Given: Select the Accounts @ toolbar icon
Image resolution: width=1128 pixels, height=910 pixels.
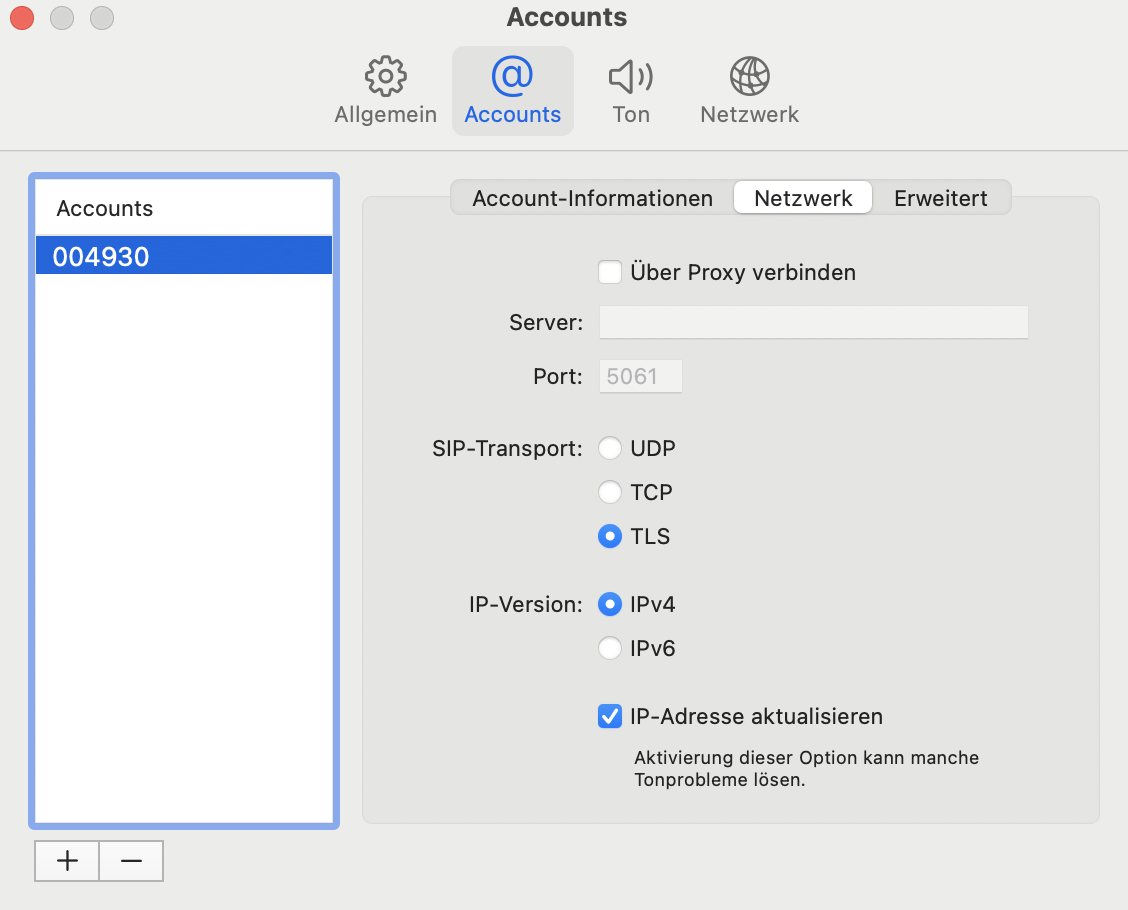Looking at the screenshot, I should pyautogui.click(x=512, y=91).
